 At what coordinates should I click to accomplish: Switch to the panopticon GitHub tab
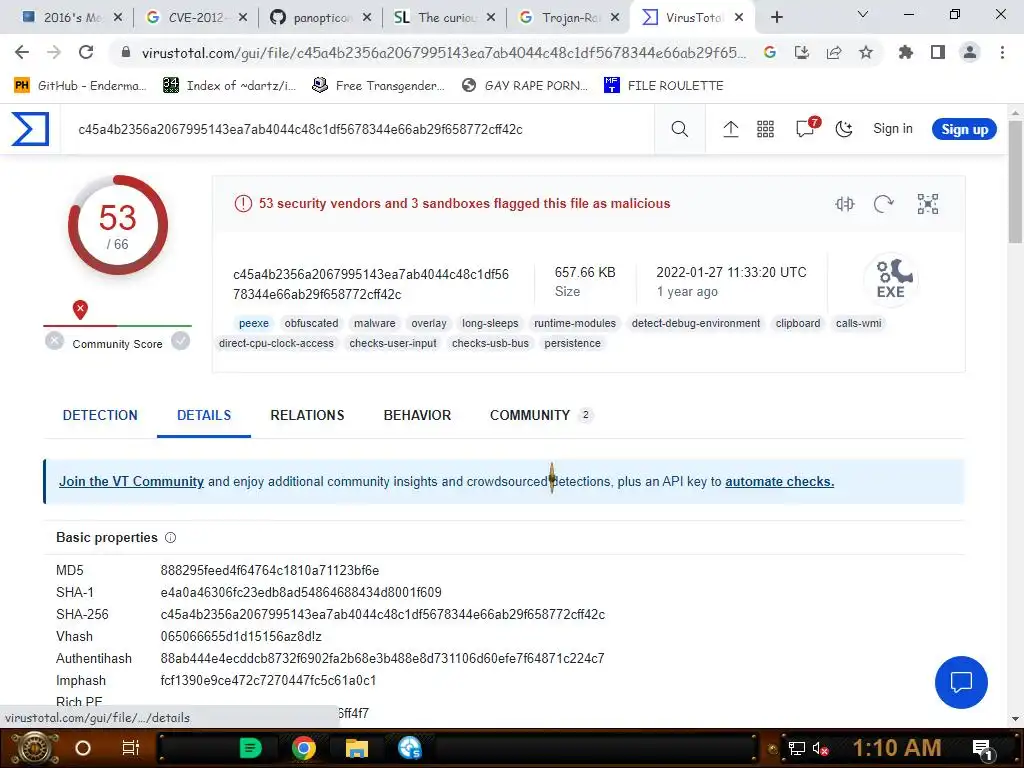(x=320, y=18)
